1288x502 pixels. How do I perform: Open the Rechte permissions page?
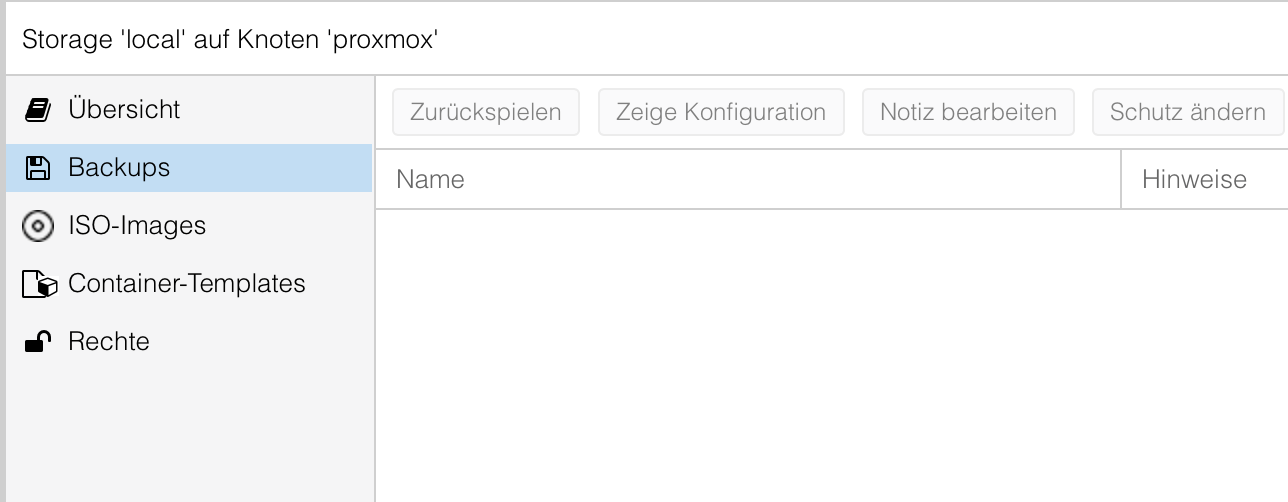pos(108,342)
